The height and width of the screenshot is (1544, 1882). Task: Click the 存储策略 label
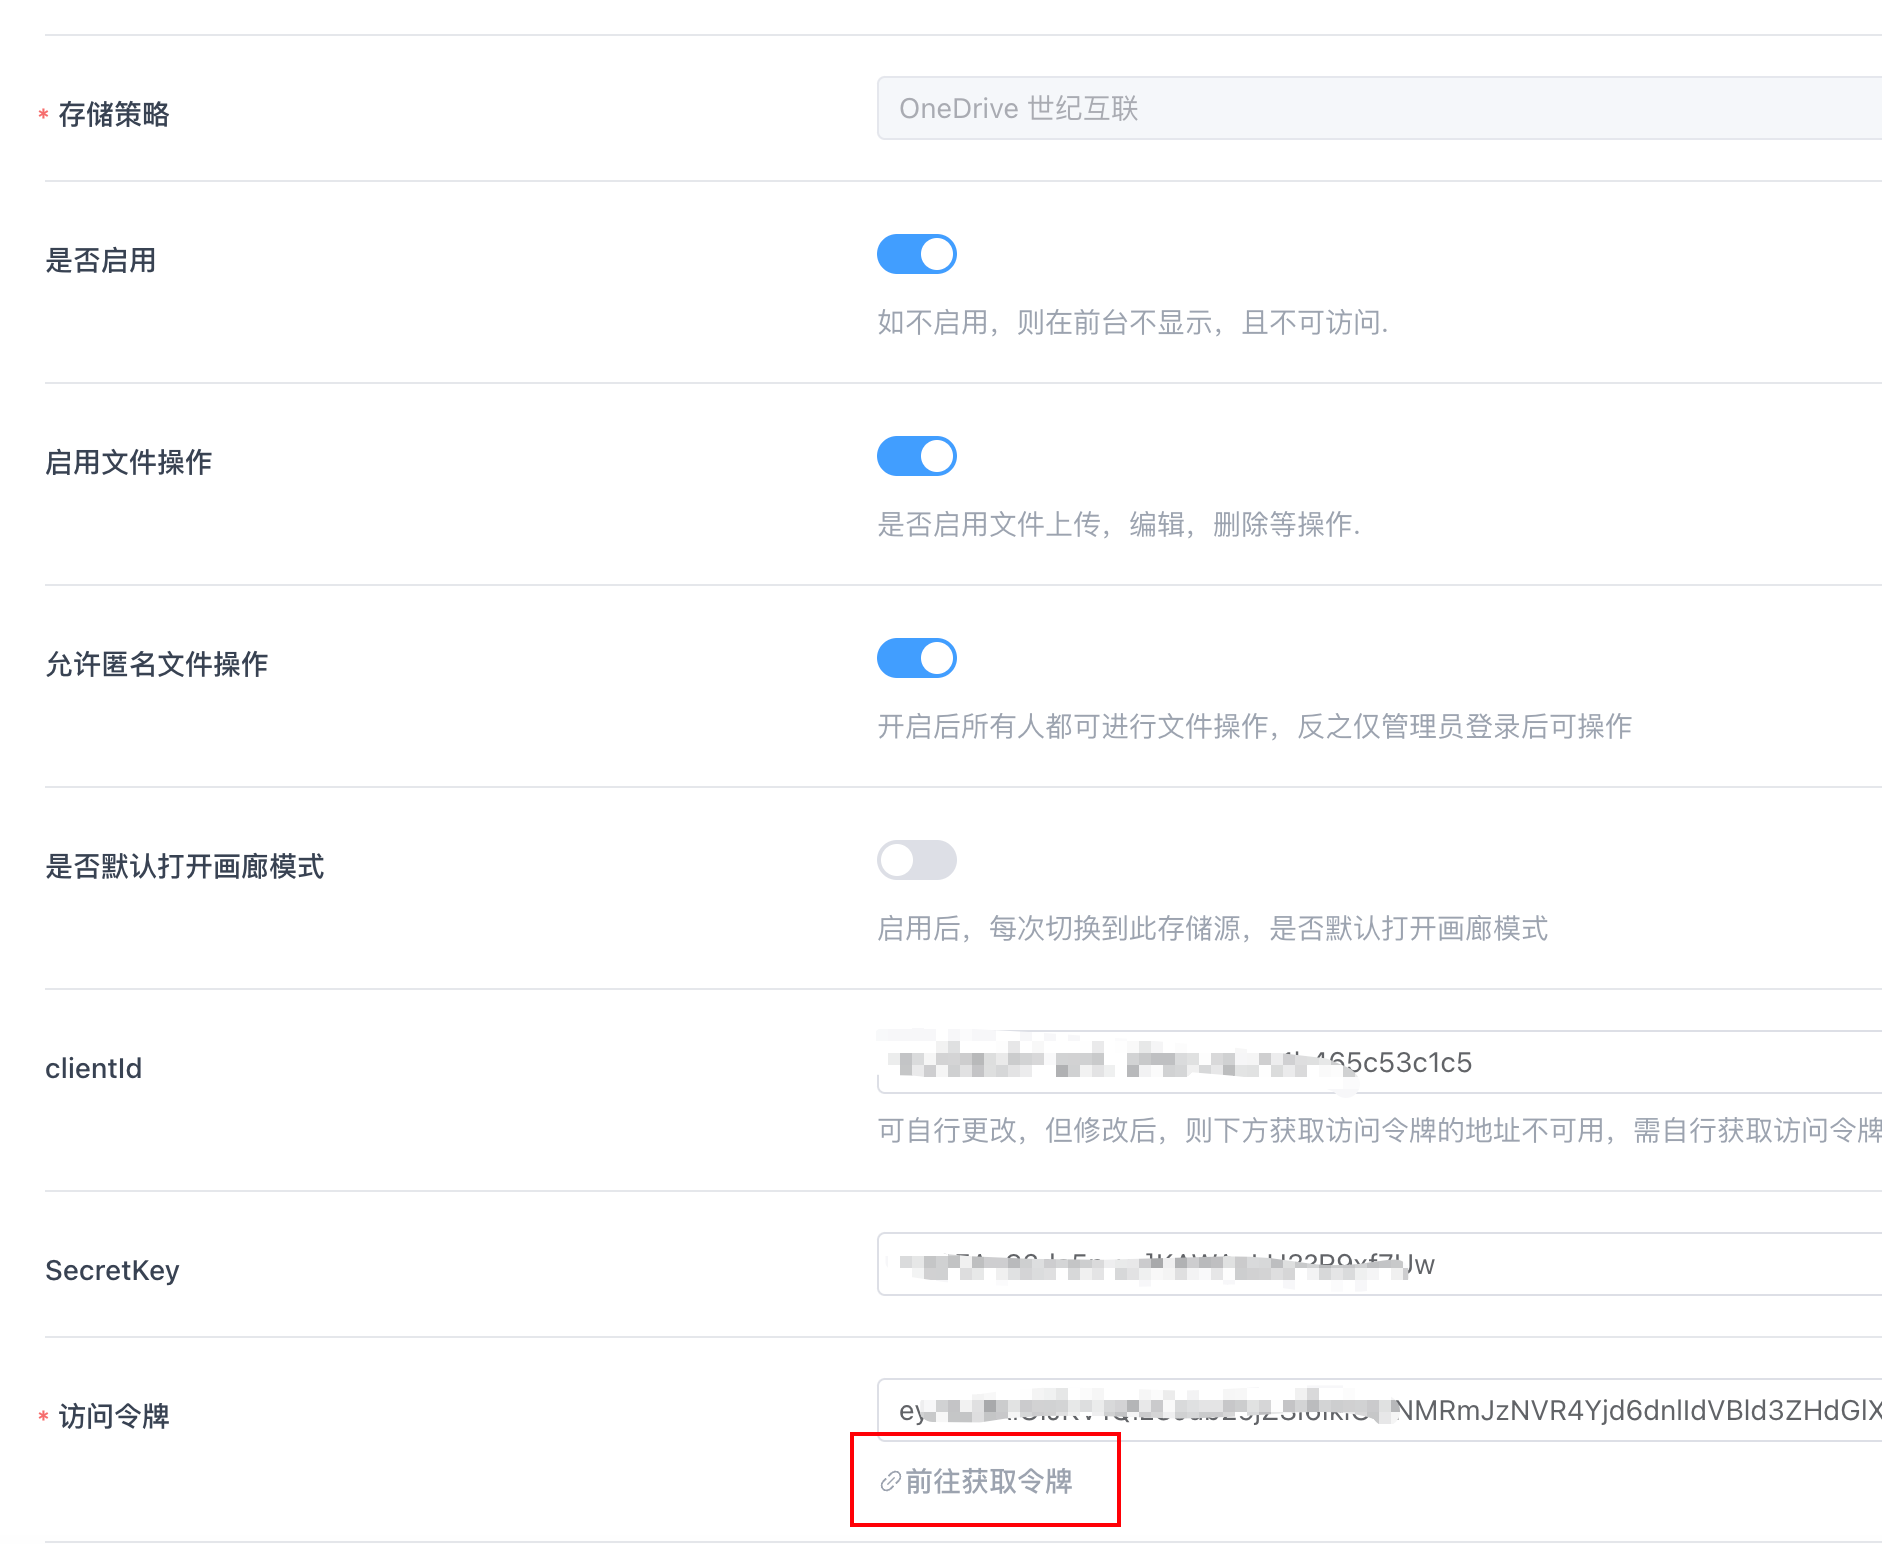pyautogui.click(x=114, y=114)
